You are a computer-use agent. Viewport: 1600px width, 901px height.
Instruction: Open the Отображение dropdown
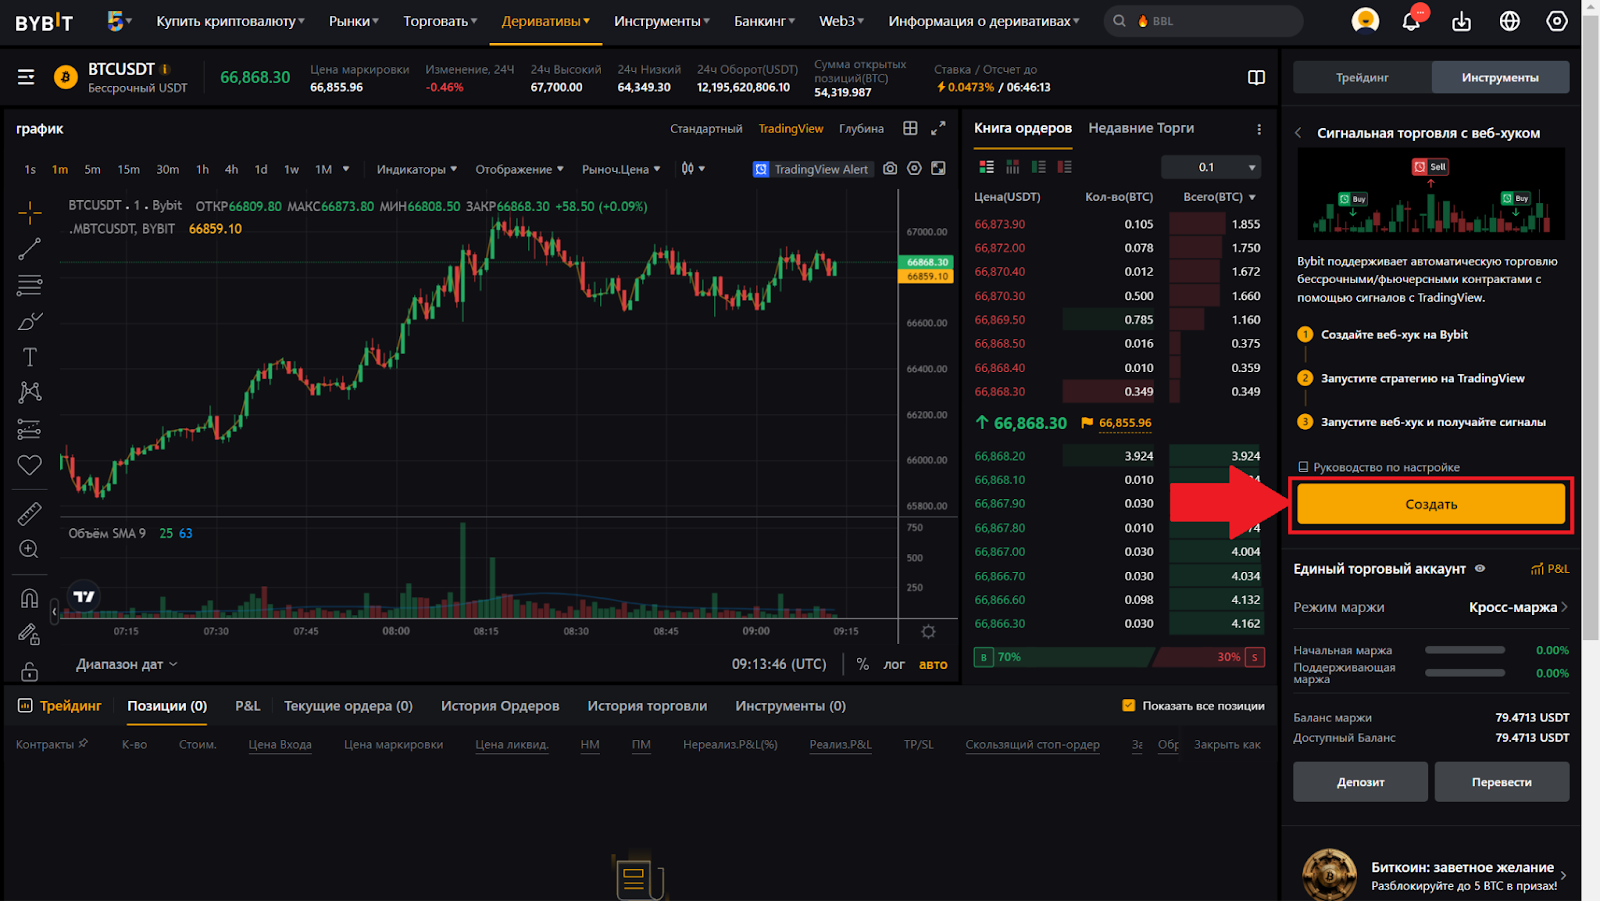pos(519,169)
